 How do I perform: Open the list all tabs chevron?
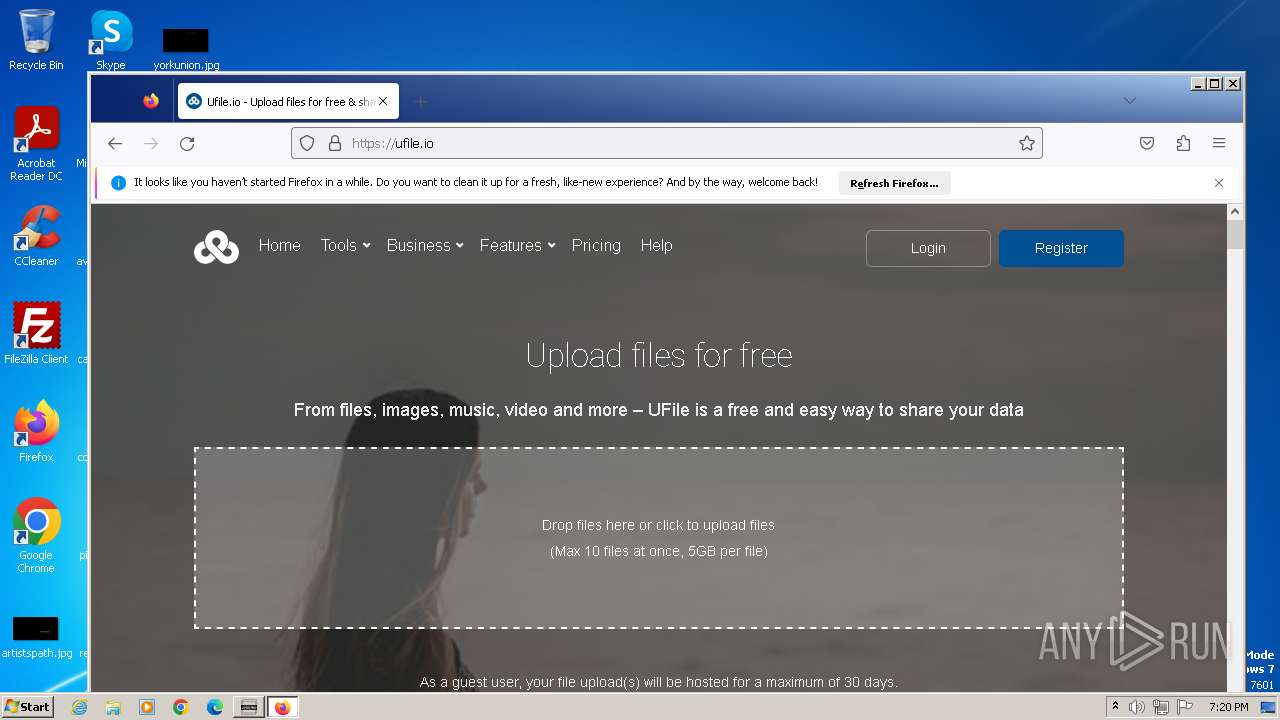point(1129,101)
